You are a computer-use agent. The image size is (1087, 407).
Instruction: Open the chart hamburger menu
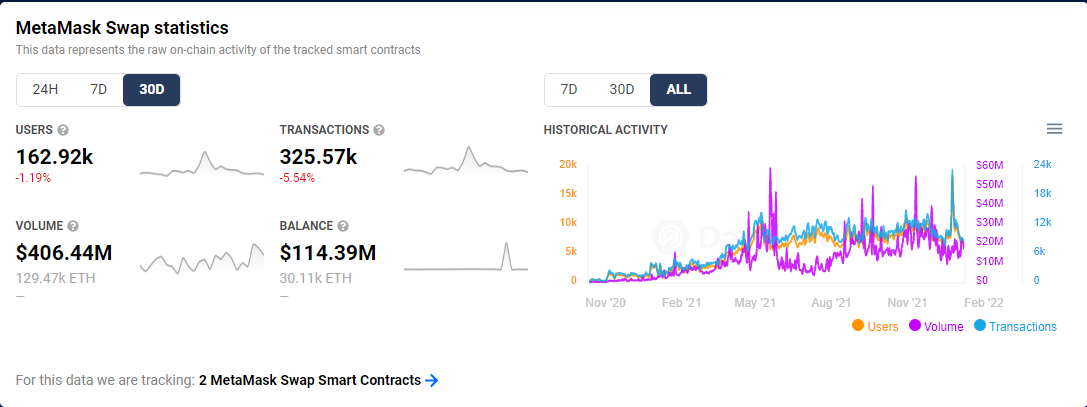[1054, 129]
